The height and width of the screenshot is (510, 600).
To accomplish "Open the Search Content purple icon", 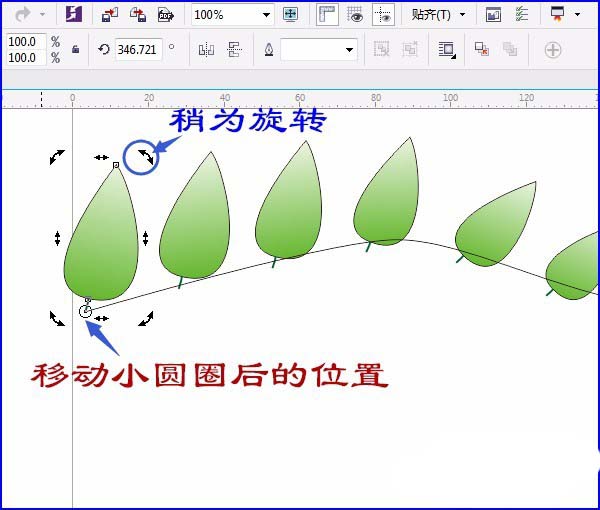I will [x=74, y=15].
